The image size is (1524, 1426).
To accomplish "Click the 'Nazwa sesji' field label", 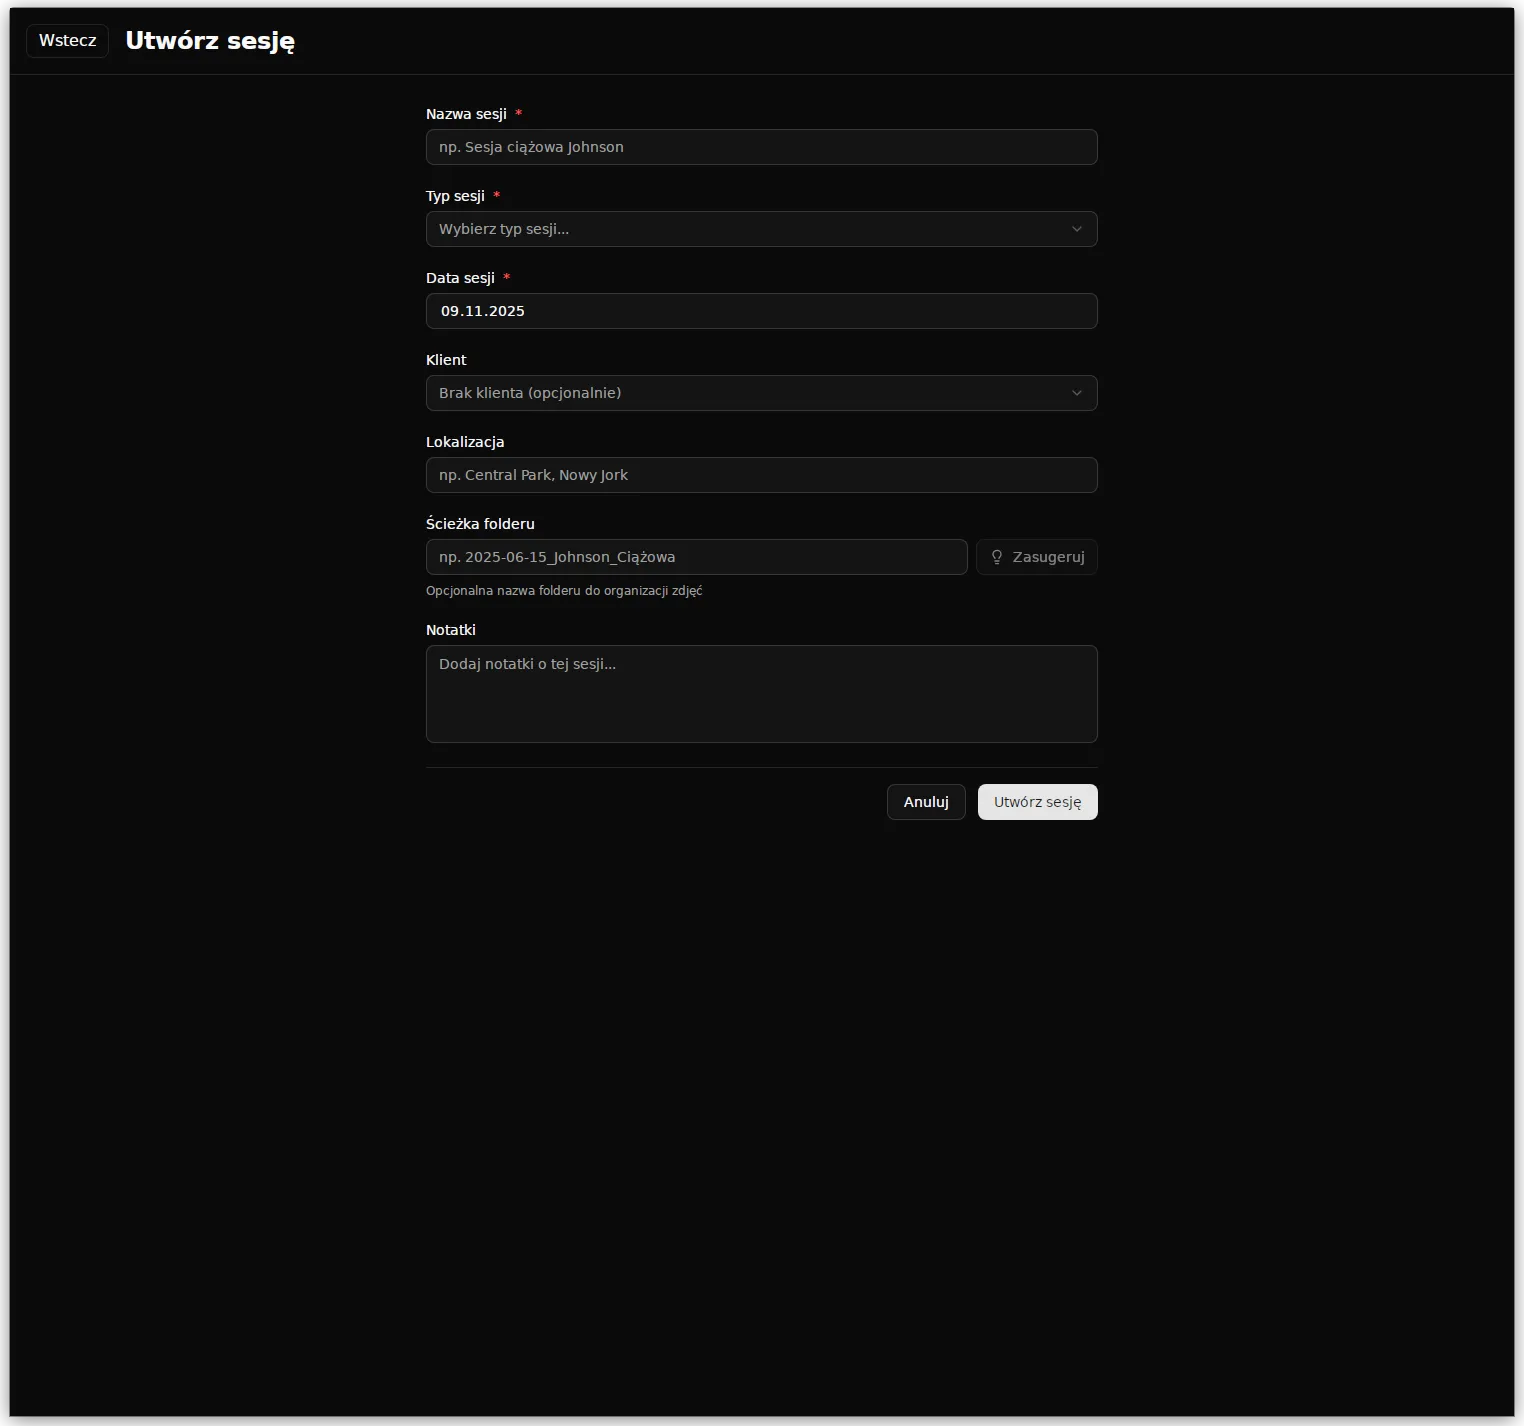I will [x=466, y=114].
